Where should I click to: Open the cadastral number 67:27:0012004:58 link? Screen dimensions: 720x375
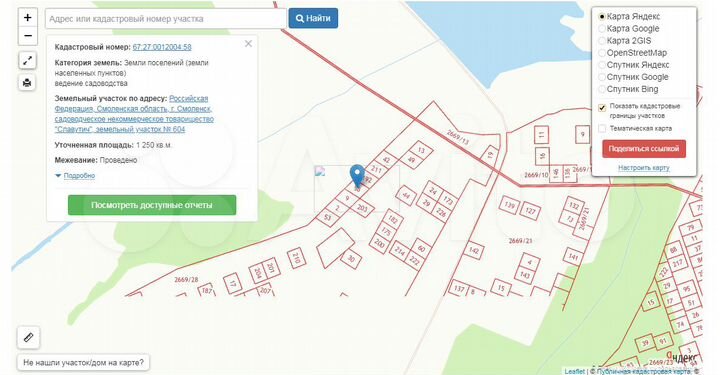pyautogui.click(x=162, y=47)
